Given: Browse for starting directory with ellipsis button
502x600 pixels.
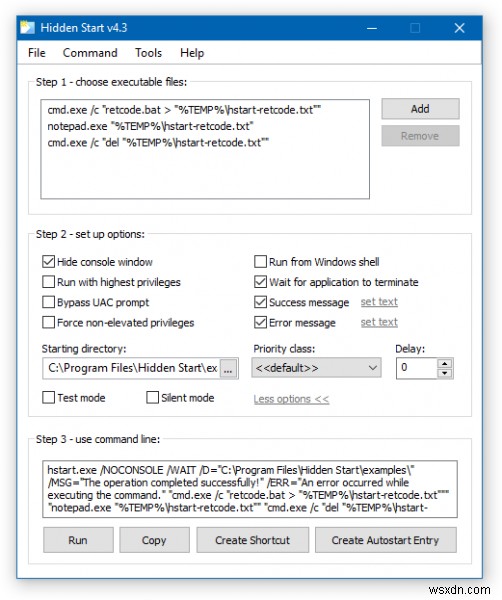Looking at the screenshot, I should click(228, 368).
